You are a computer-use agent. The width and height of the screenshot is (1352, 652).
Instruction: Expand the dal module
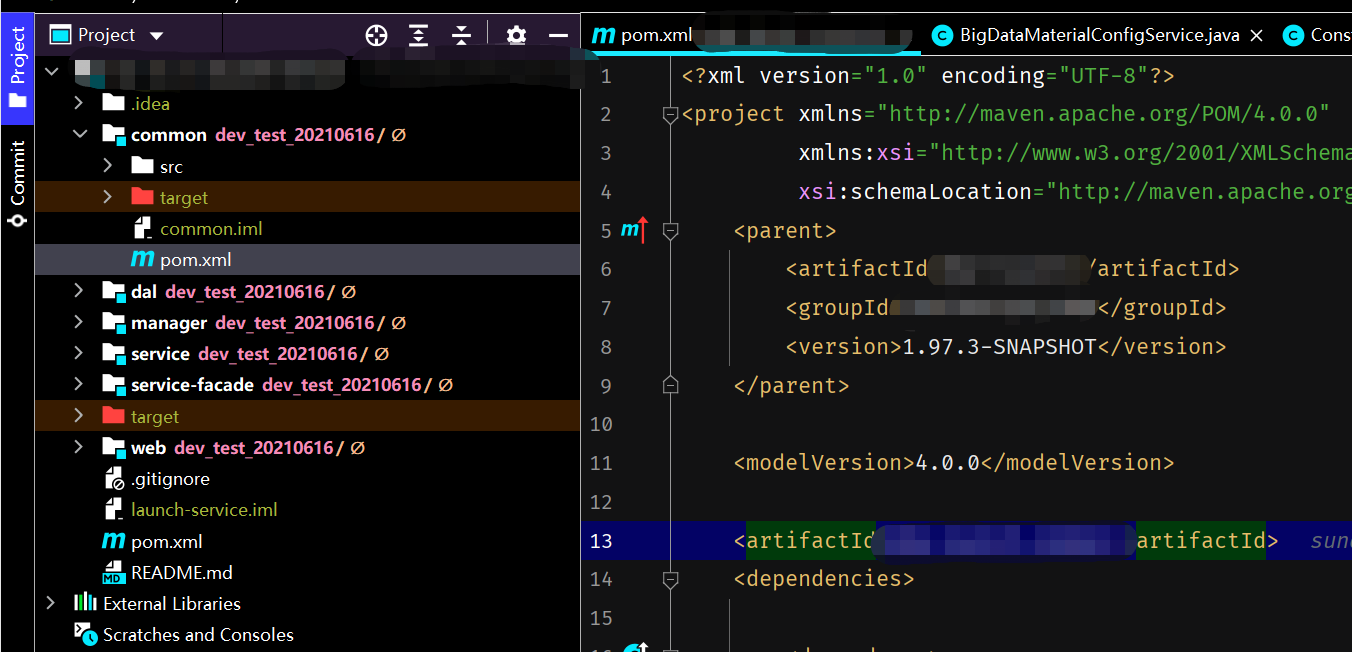[79, 291]
